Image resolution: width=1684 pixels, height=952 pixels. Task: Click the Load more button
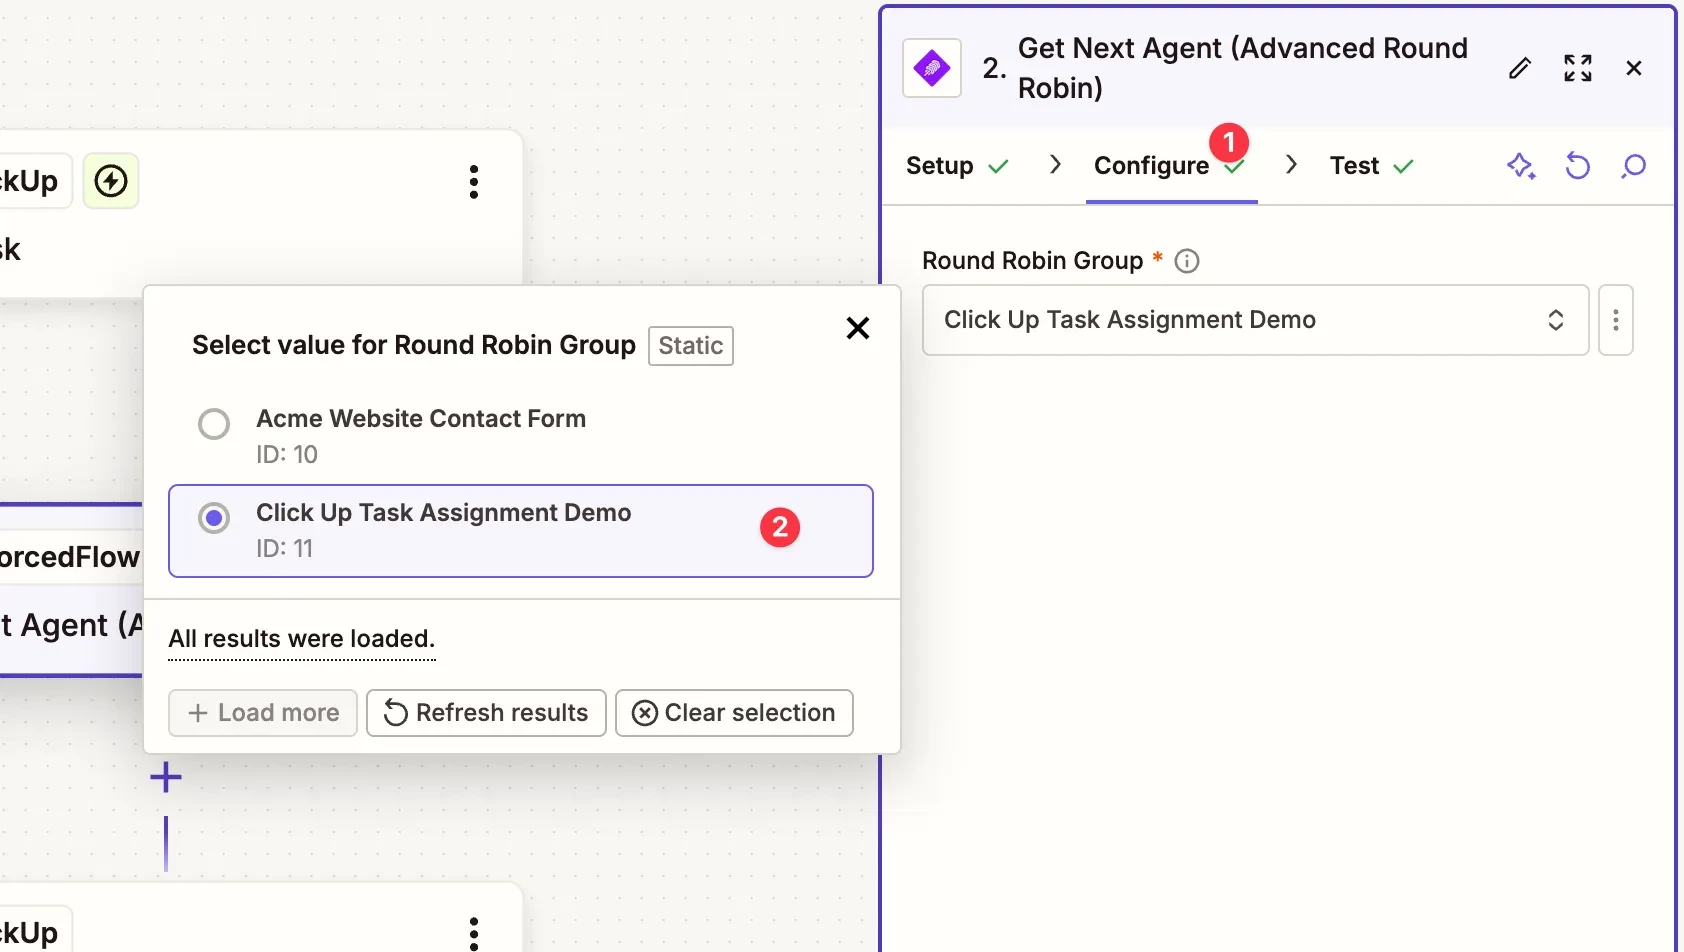coord(263,713)
